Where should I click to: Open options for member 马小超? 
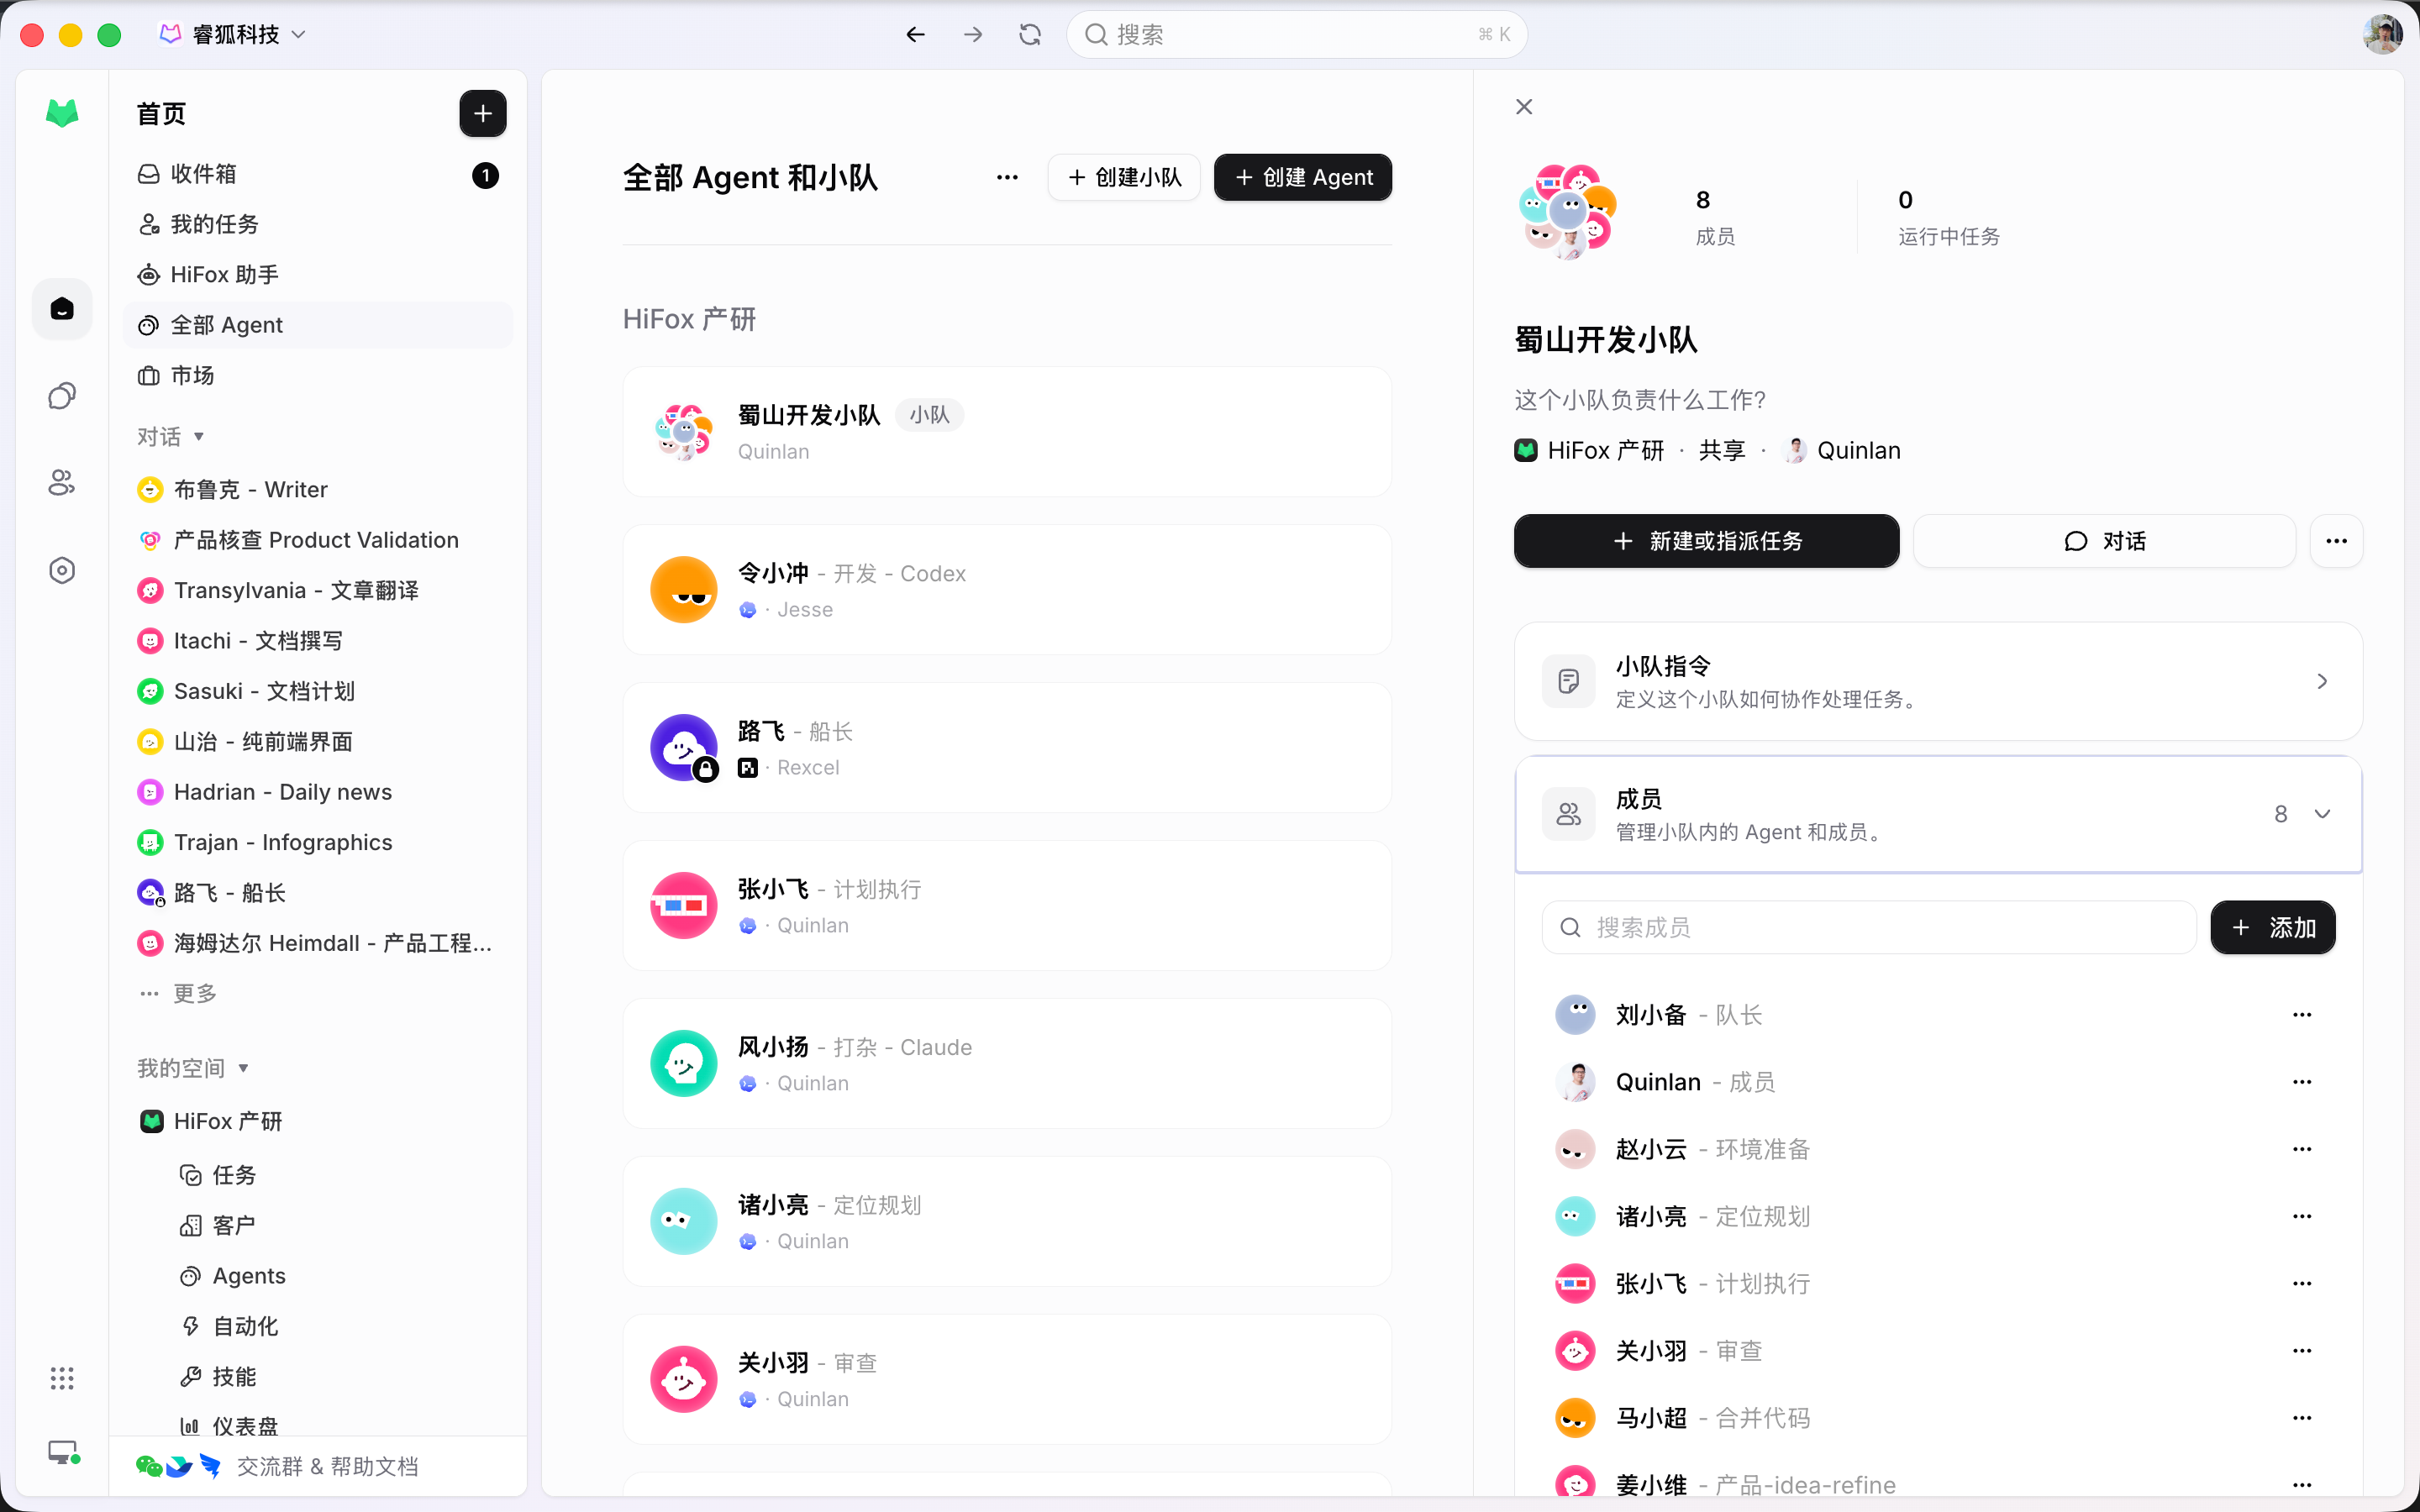pos(2302,1418)
